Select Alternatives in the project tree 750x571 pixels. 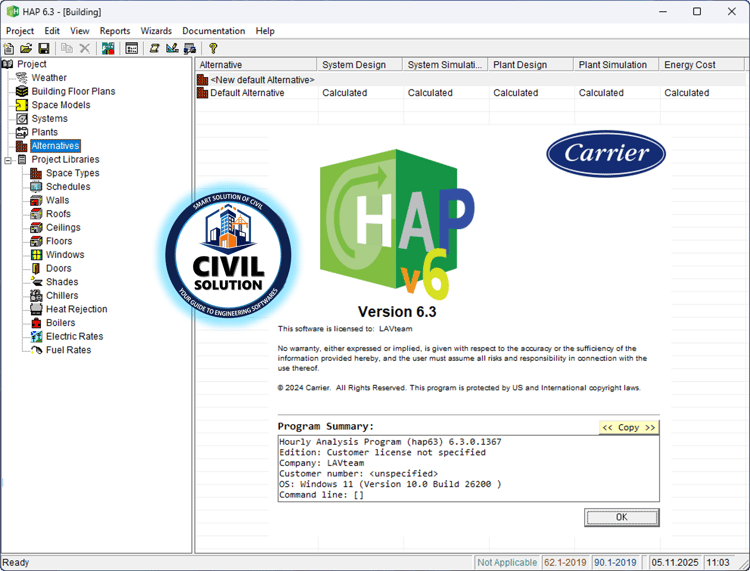click(55, 146)
